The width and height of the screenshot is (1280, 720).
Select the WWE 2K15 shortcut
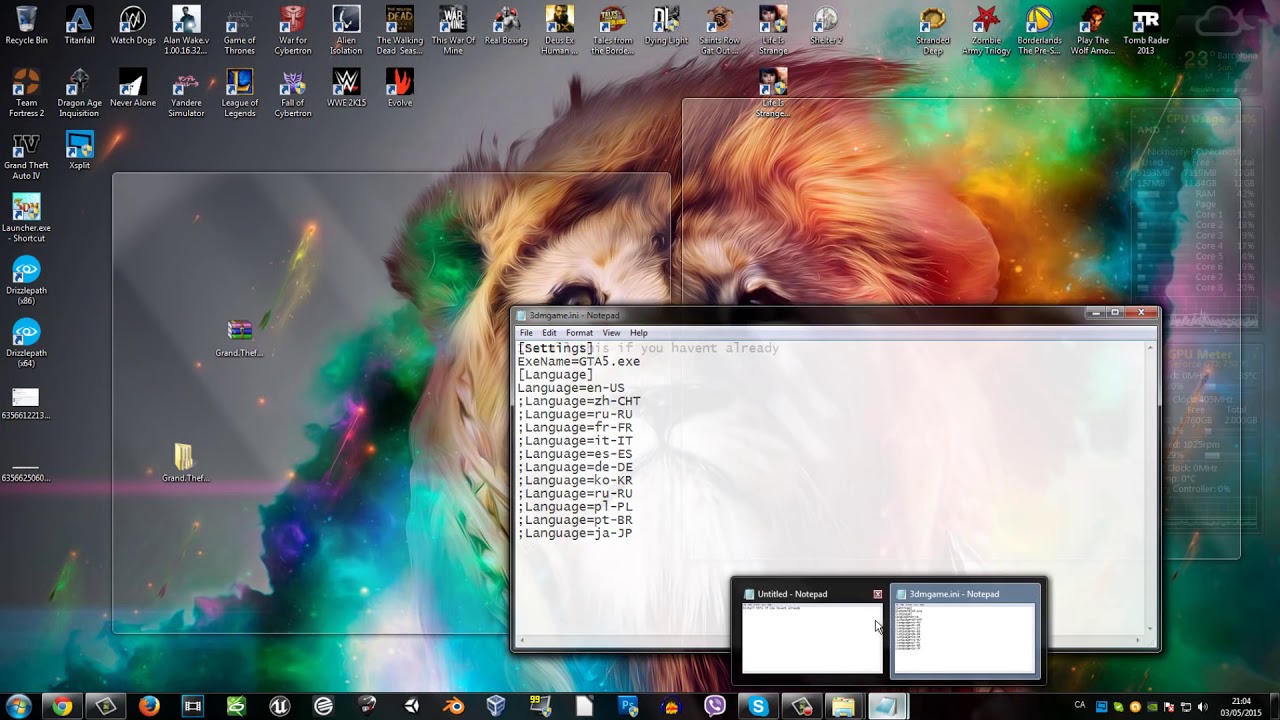pos(346,88)
